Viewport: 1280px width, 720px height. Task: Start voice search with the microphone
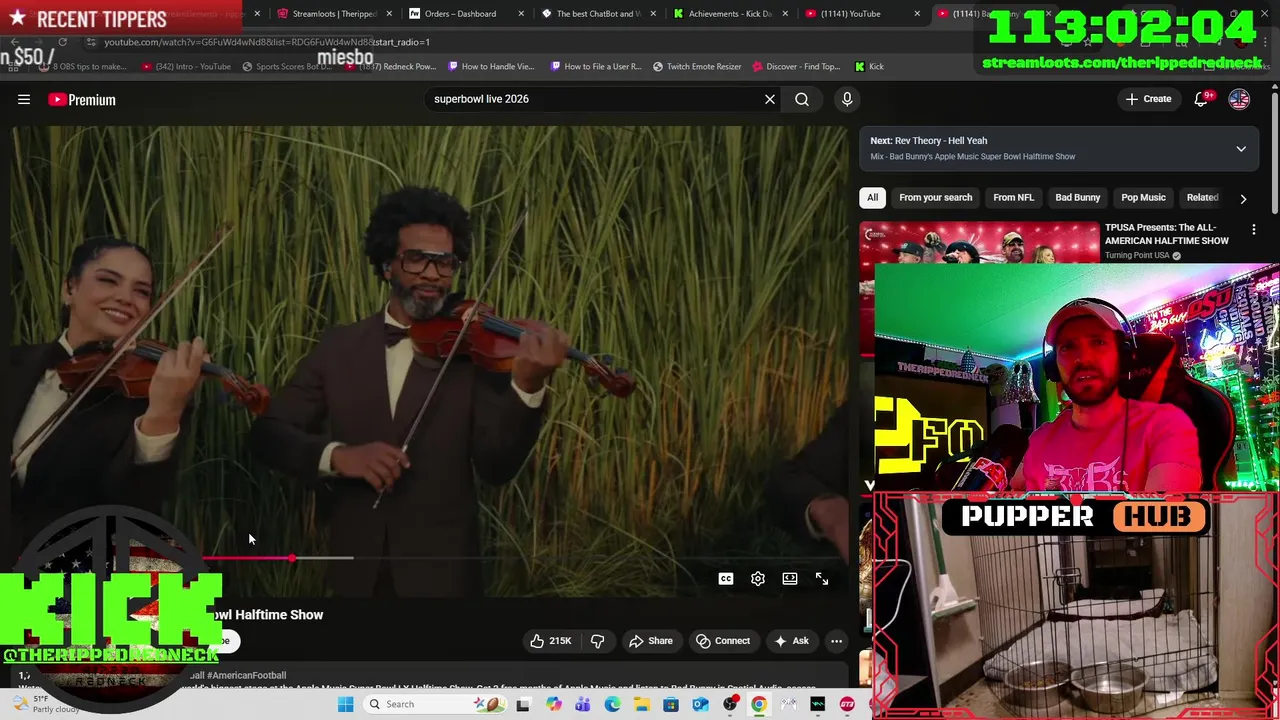[x=847, y=99]
